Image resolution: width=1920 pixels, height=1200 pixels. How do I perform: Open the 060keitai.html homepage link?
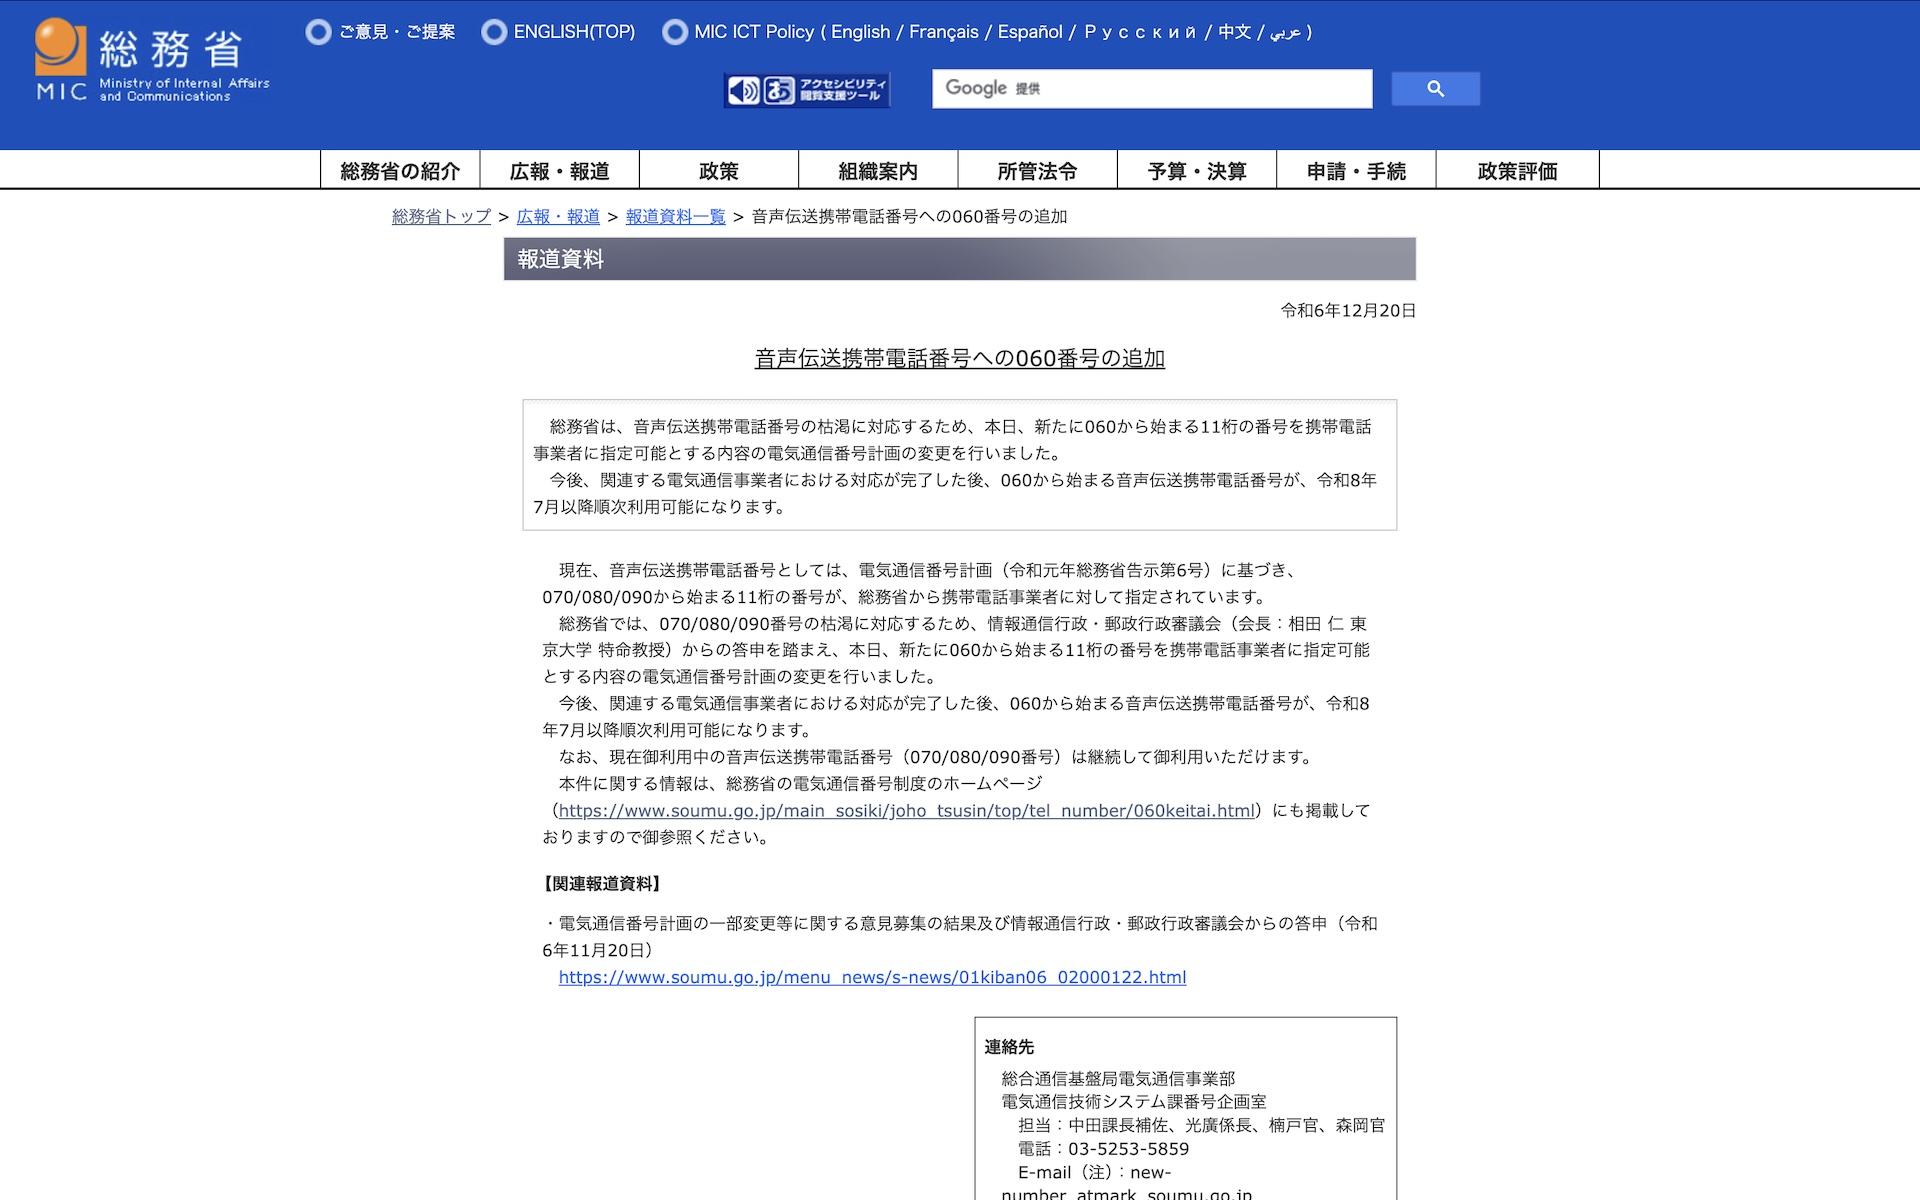click(x=906, y=811)
